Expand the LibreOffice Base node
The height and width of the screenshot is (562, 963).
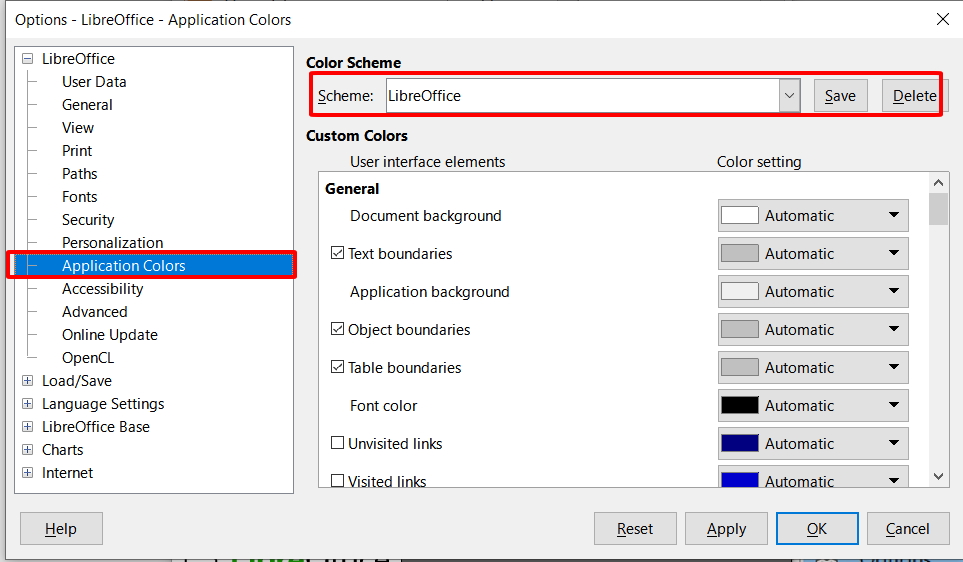click(x=28, y=426)
